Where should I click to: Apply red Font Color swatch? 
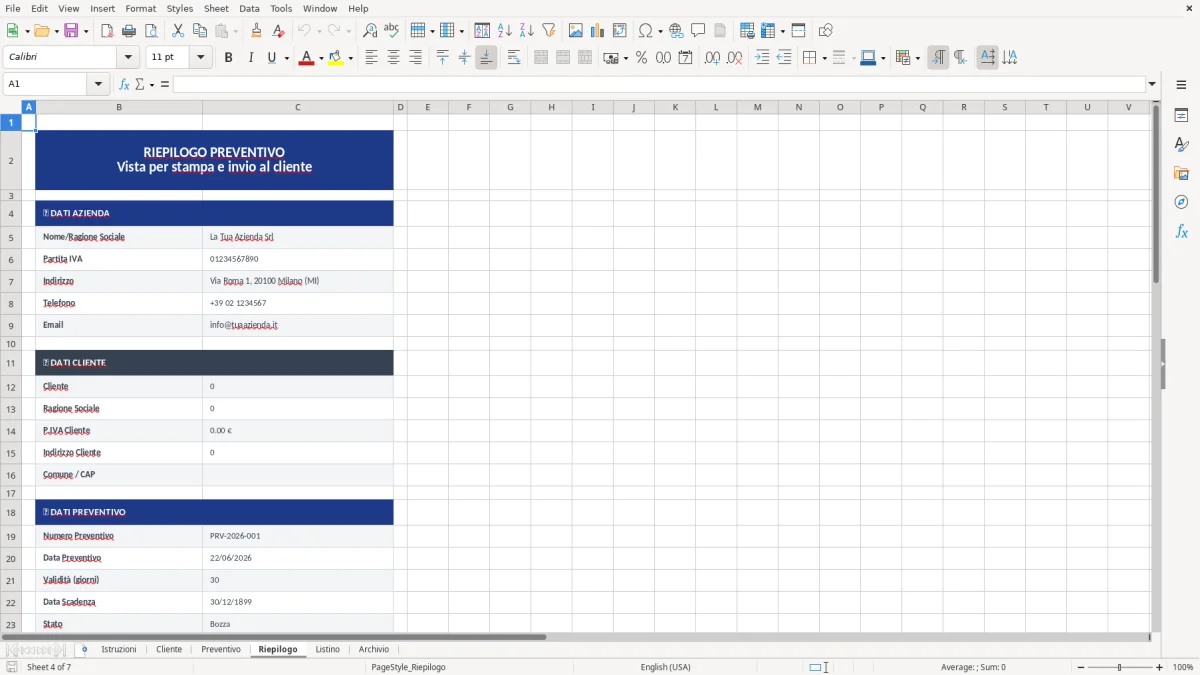tap(306, 58)
